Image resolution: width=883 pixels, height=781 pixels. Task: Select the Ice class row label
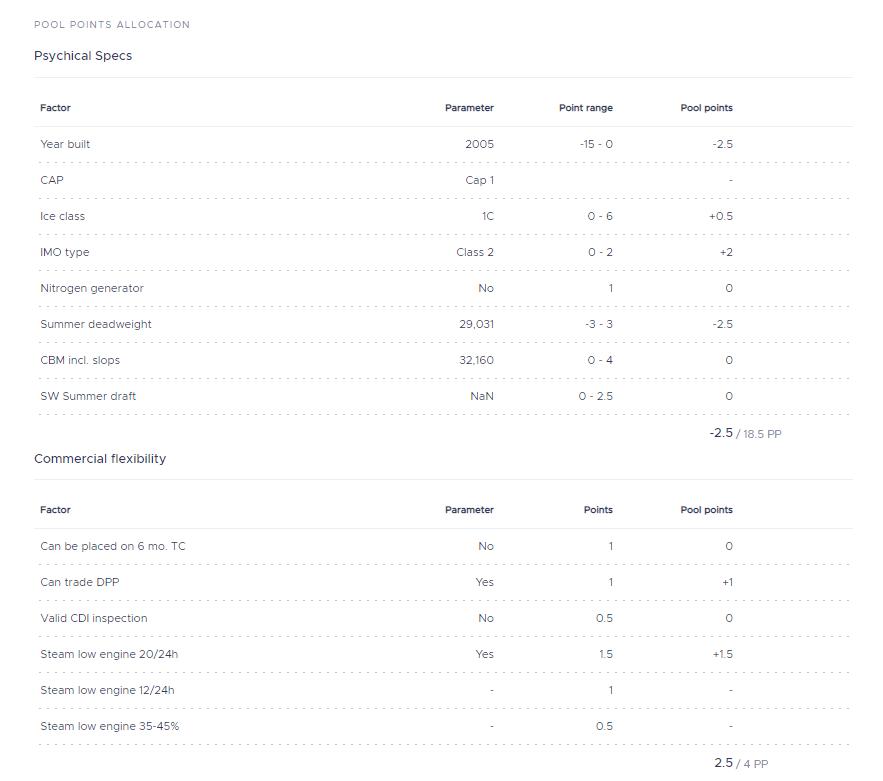[63, 216]
